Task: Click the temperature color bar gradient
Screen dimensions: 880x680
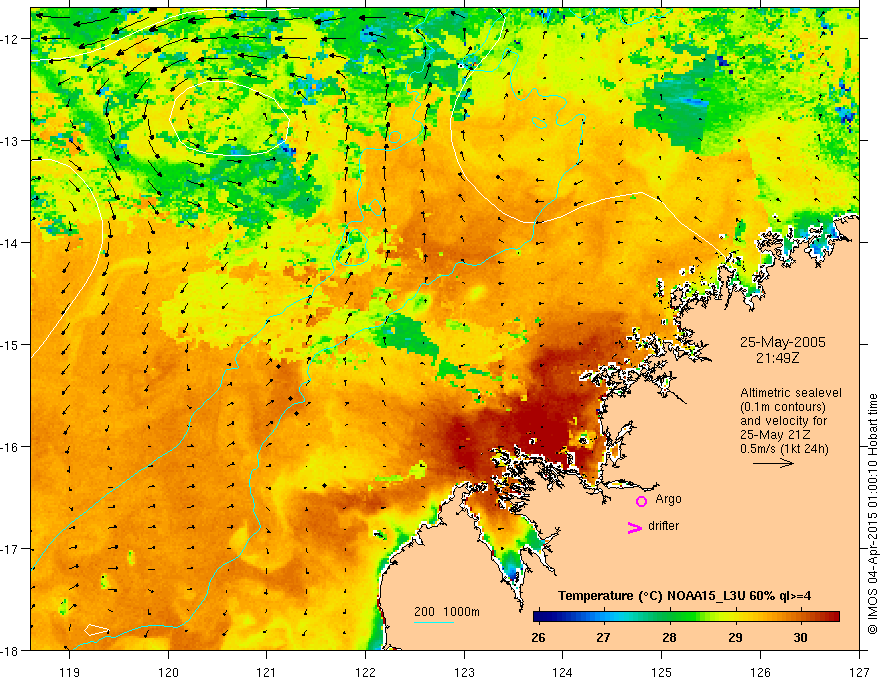Action: [686, 617]
